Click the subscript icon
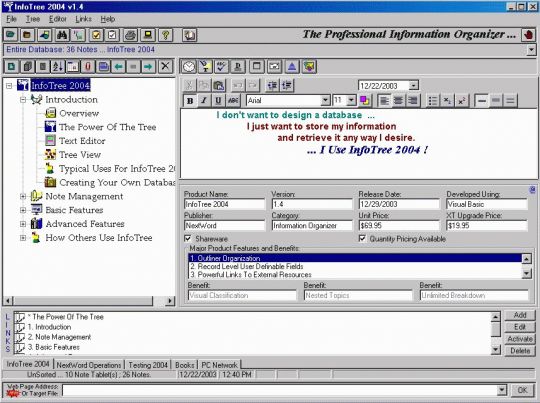The height and width of the screenshot is (403, 540). point(447,101)
